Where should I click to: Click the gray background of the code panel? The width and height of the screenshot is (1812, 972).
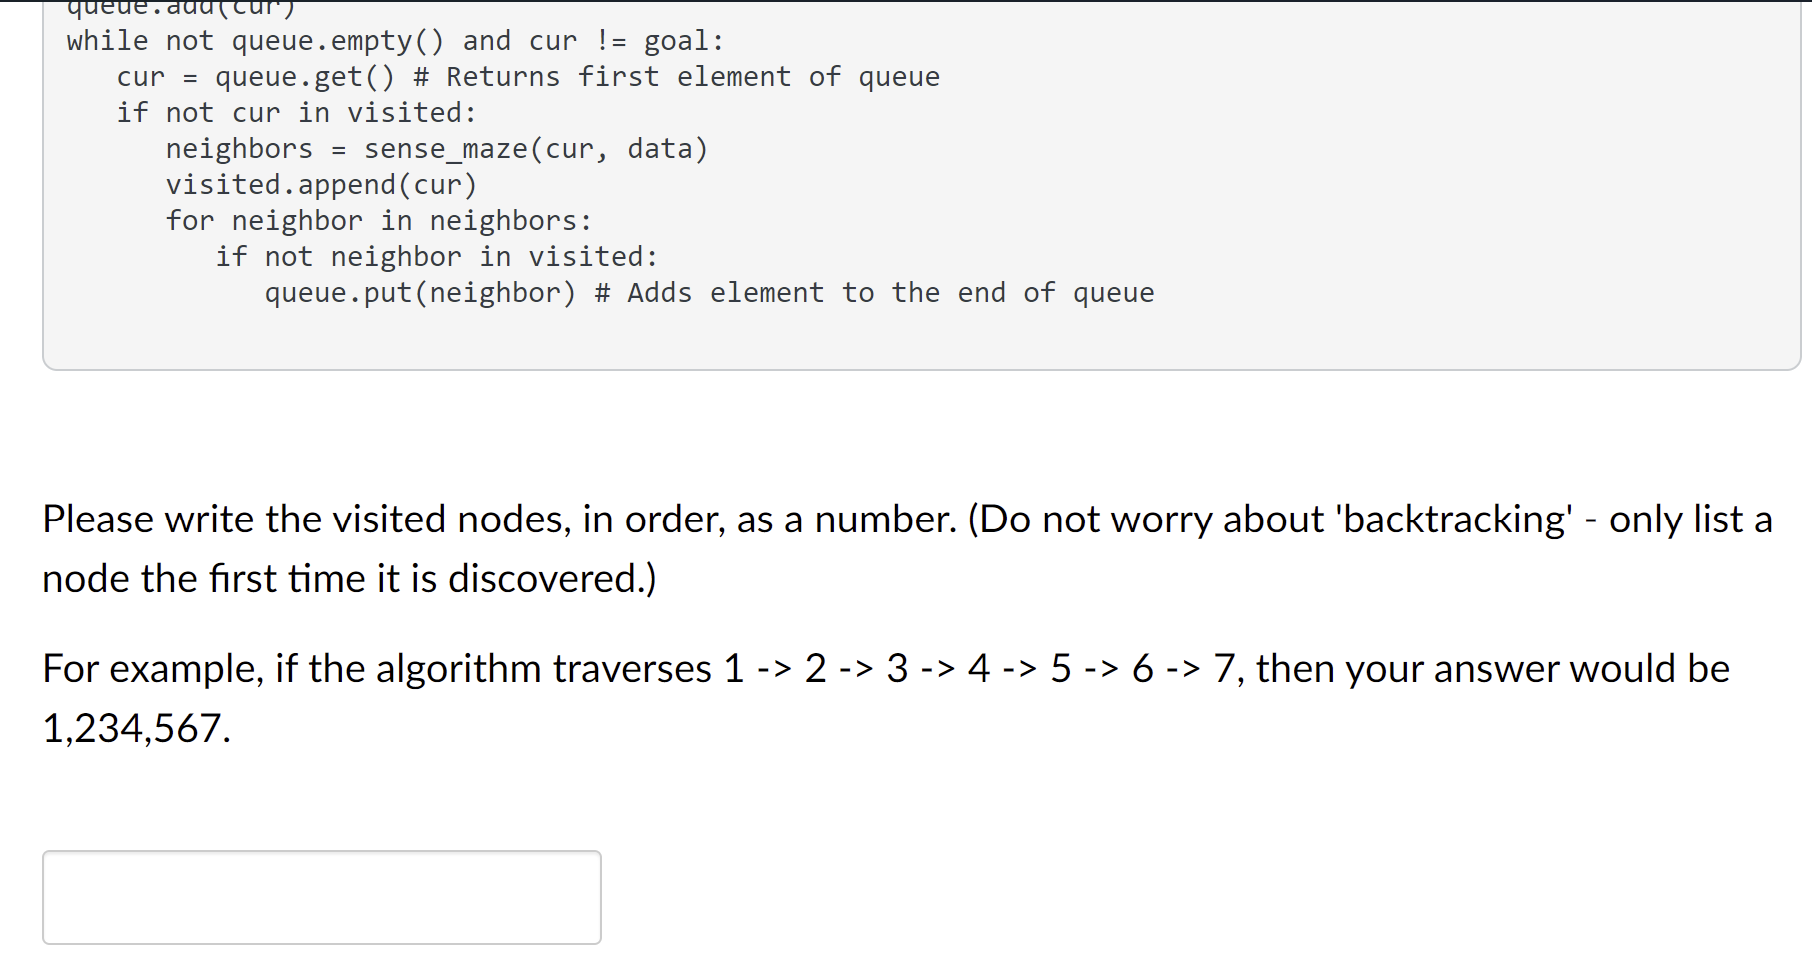click(1400, 340)
